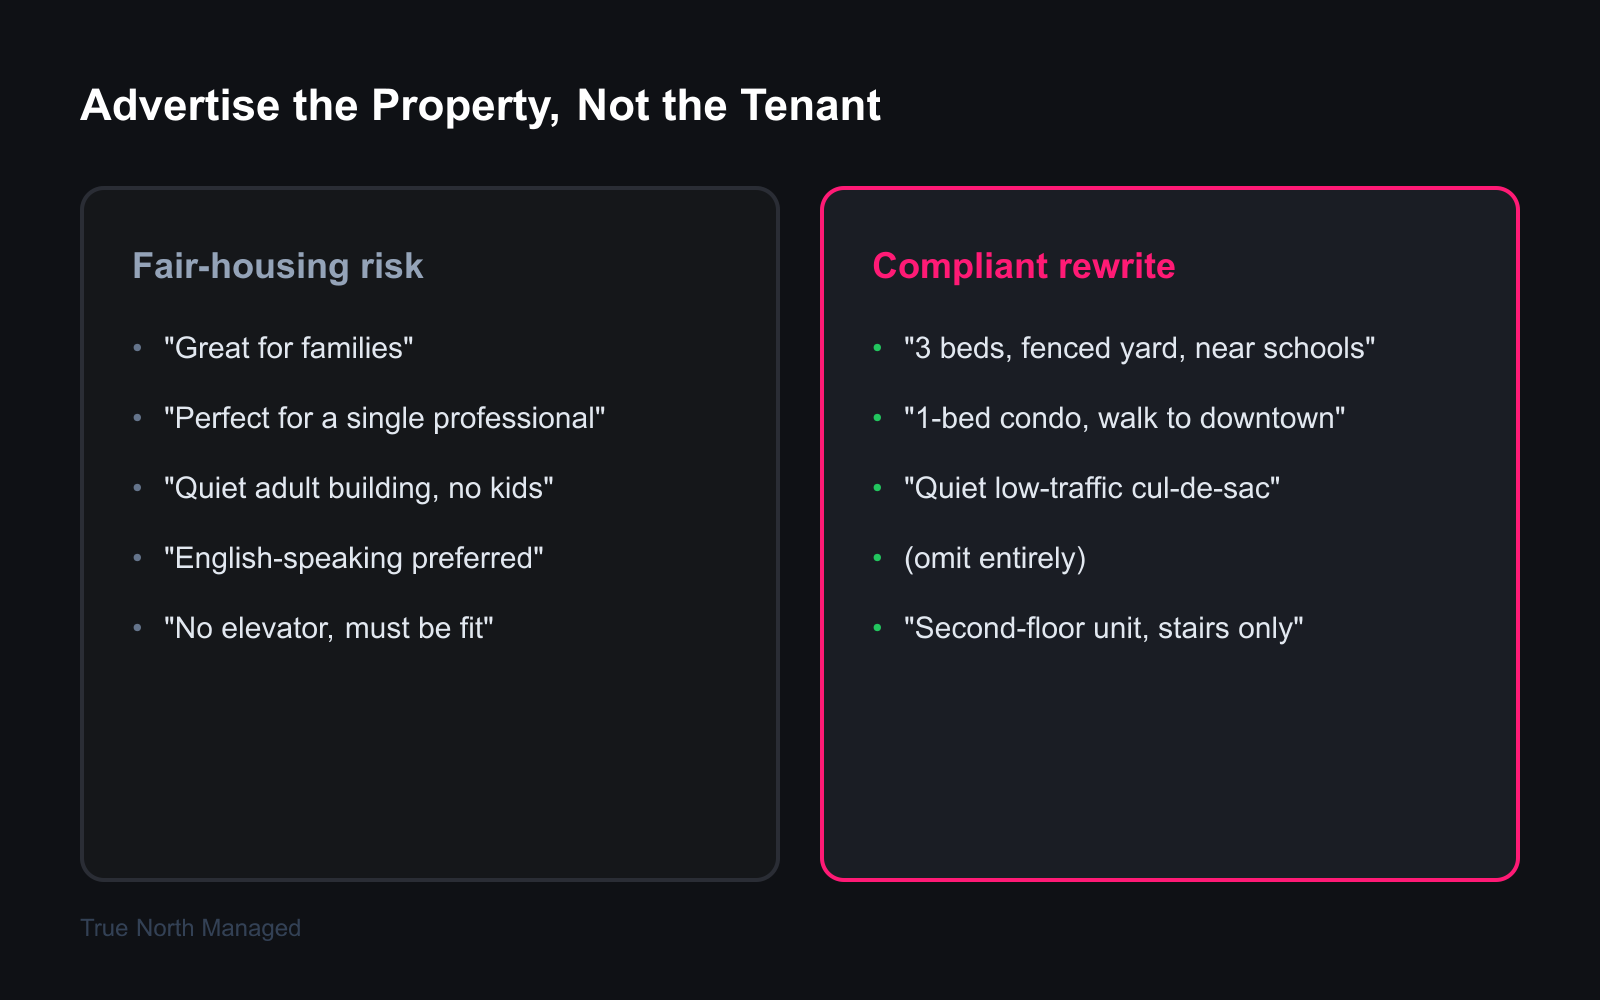This screenshot has width=1600, height=1000.
Task: Click 'Quiet low-traffic cul-de-sac' bullet
Action: (x=1092, y=488)
